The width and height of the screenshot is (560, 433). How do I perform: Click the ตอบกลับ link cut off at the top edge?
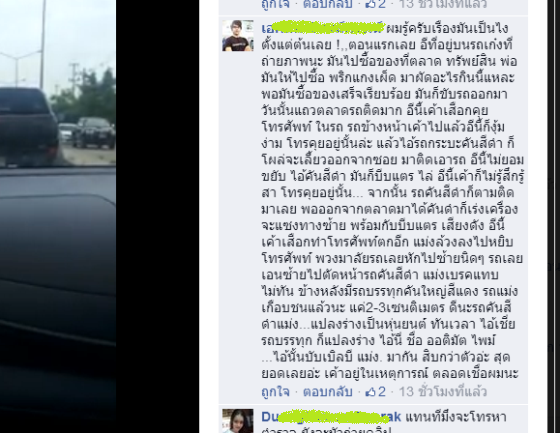click(328, 4)
